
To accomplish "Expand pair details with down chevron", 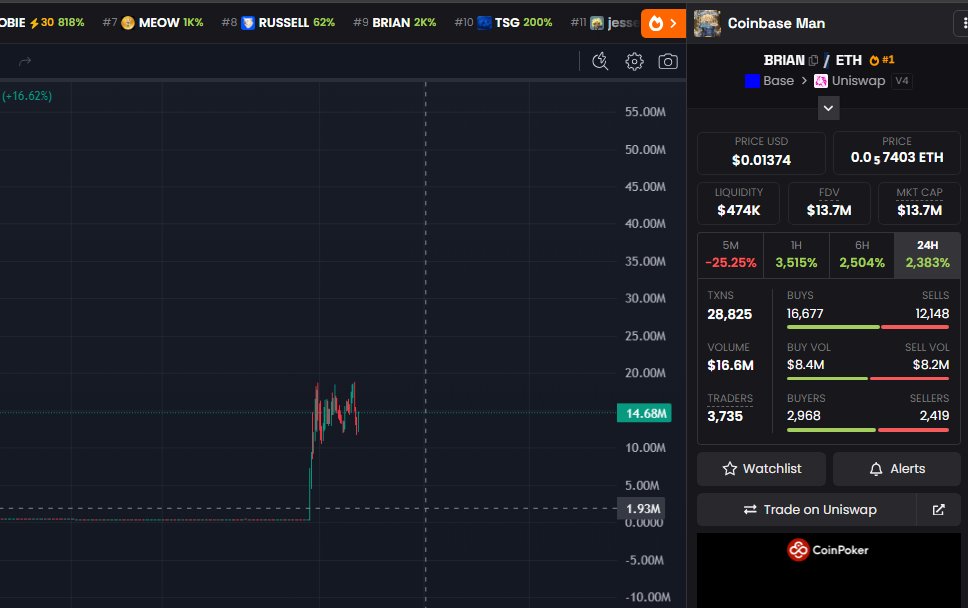I will 828,108.
